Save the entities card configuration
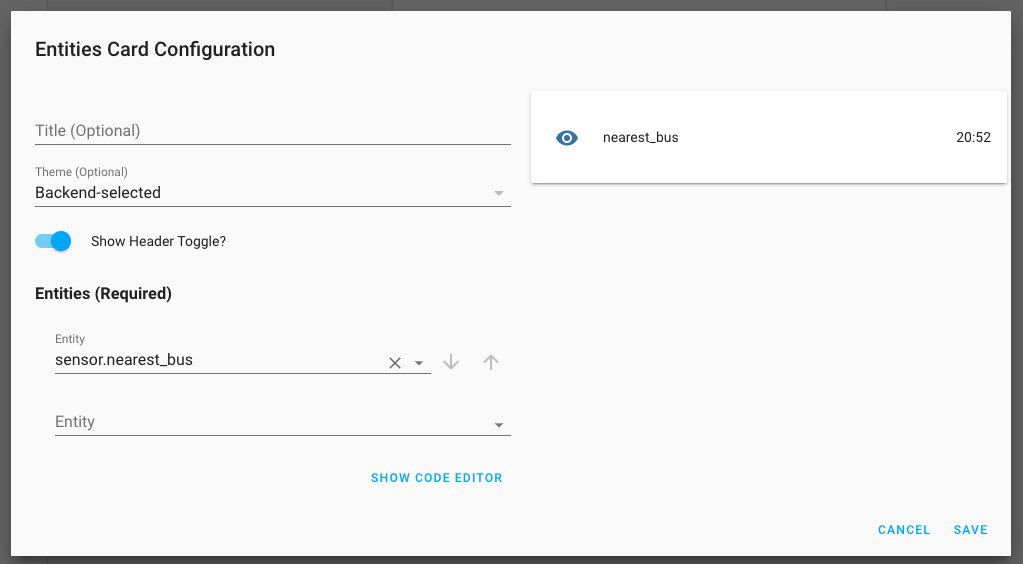 click(970, 530)
